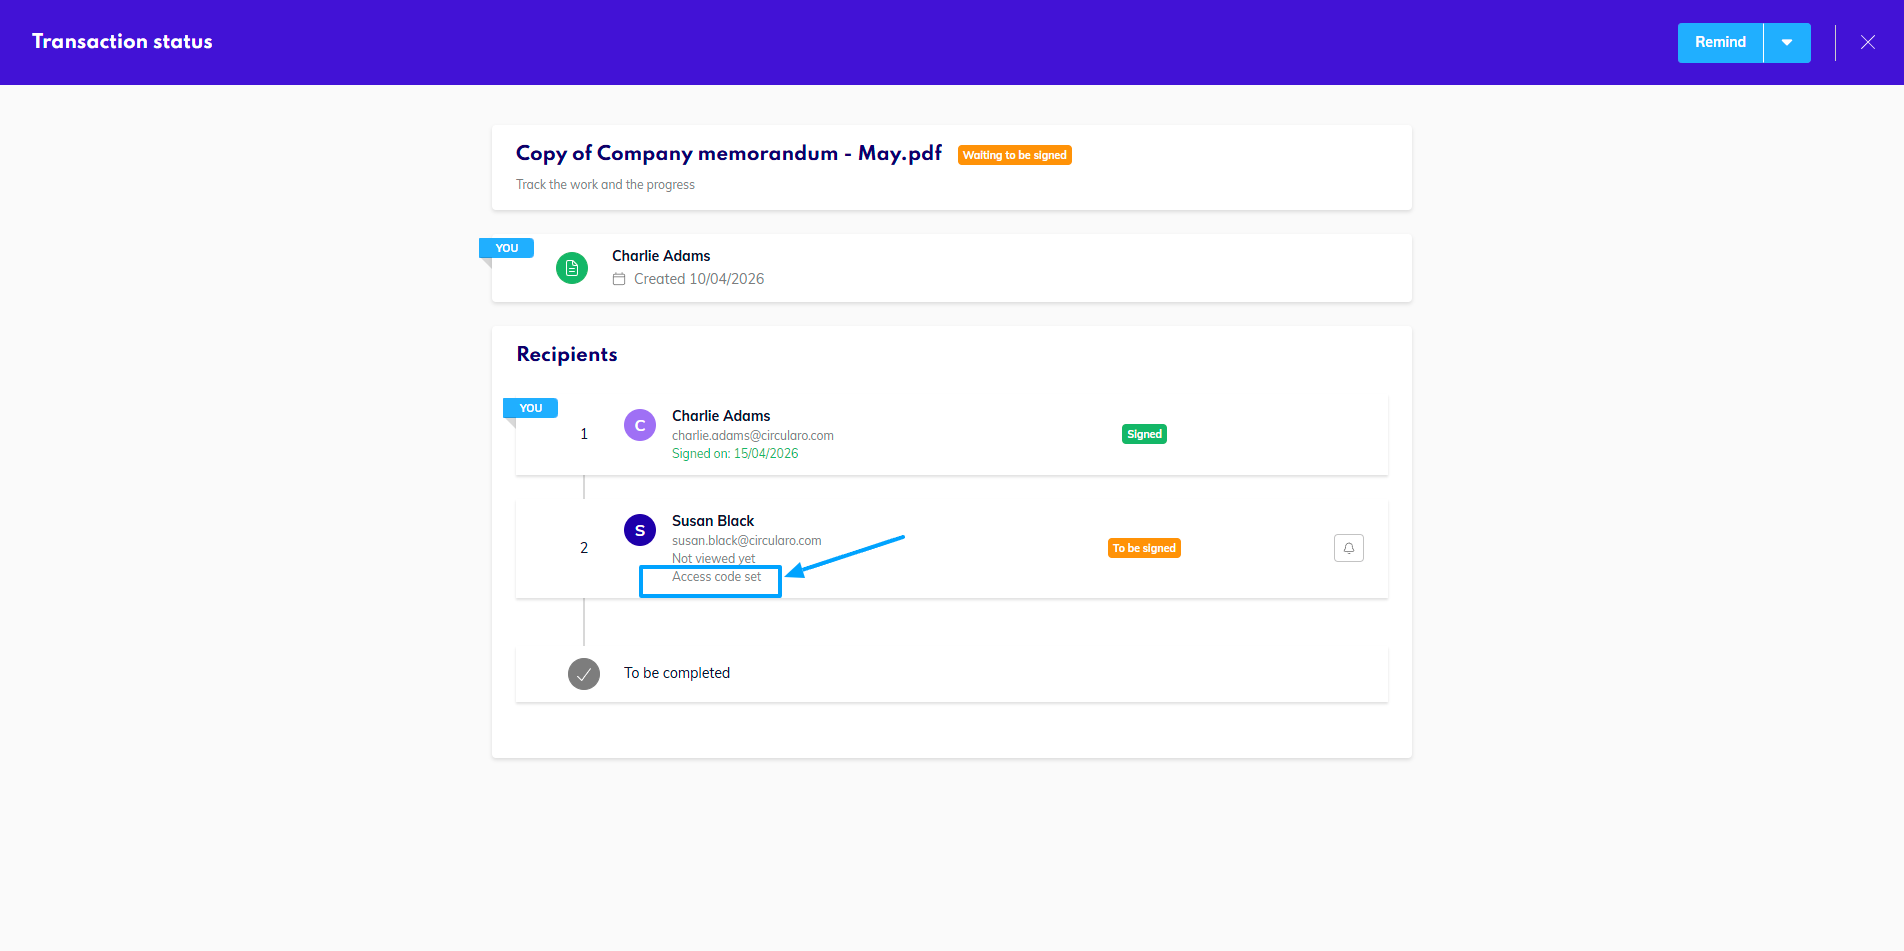Click the YOU tag on recipient one
The width and height of the screenshot is (1904, 951).
[x=530, y=408]
